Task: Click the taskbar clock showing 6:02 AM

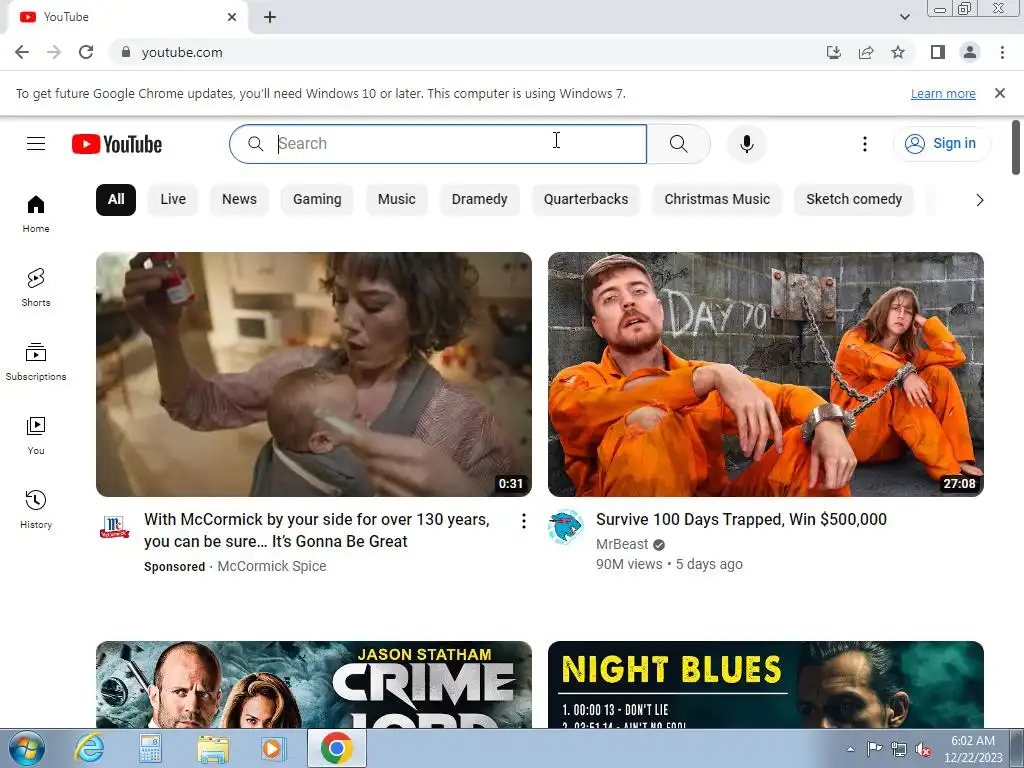Action: click(x=973, y=748)
